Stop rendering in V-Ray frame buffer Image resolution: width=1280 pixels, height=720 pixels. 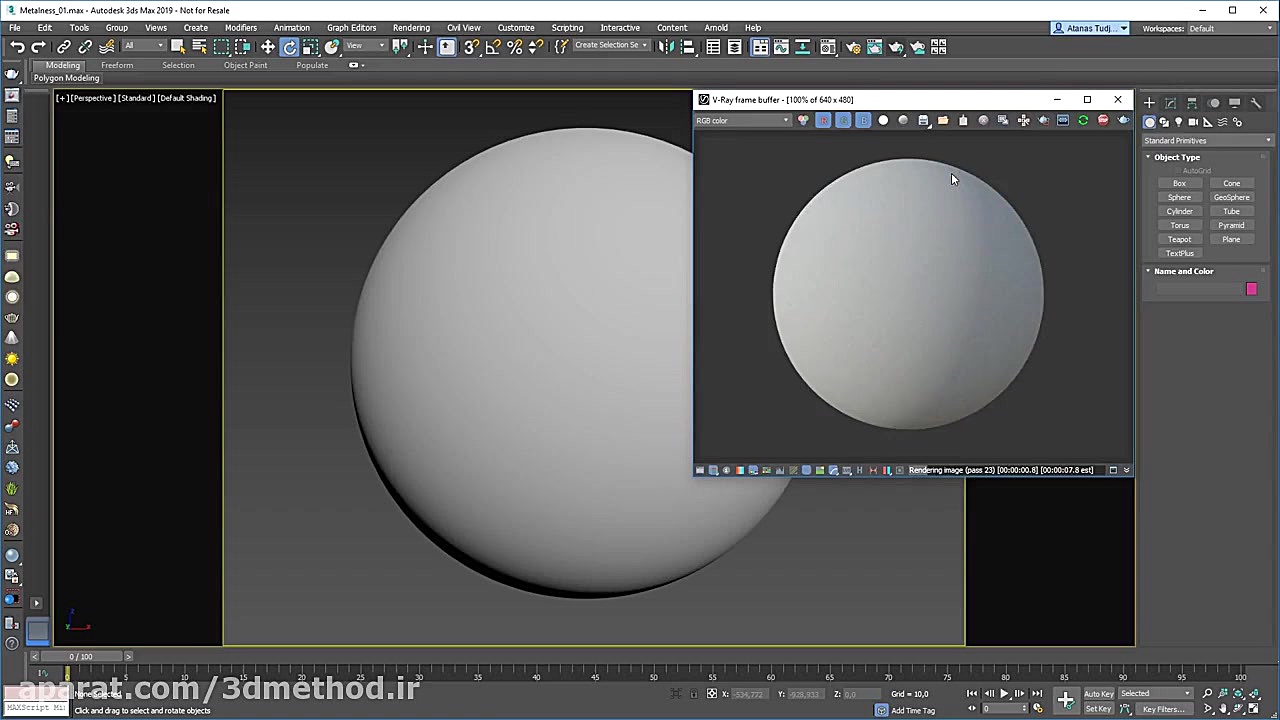click(x=1103, y=121)
